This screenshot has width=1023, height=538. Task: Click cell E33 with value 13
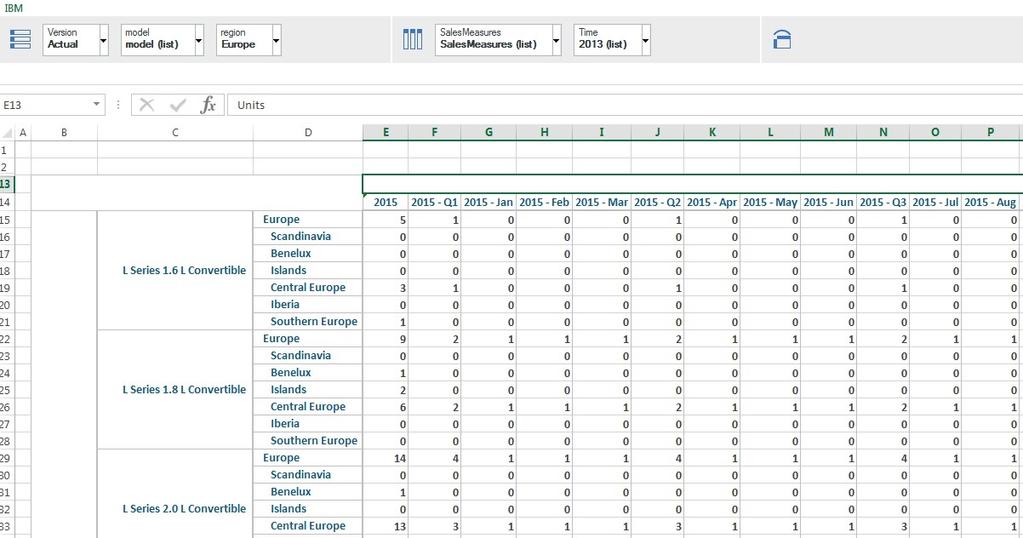coord(386,526)
